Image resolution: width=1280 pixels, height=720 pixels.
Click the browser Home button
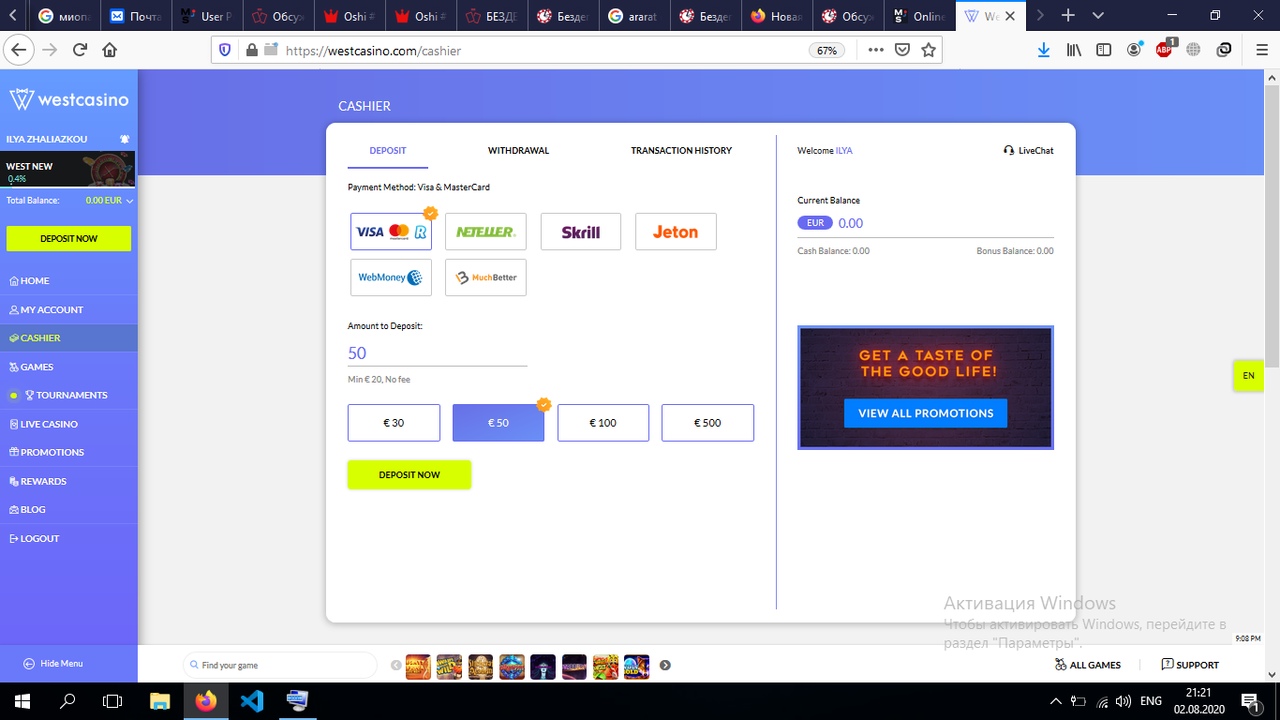[109, 50]
